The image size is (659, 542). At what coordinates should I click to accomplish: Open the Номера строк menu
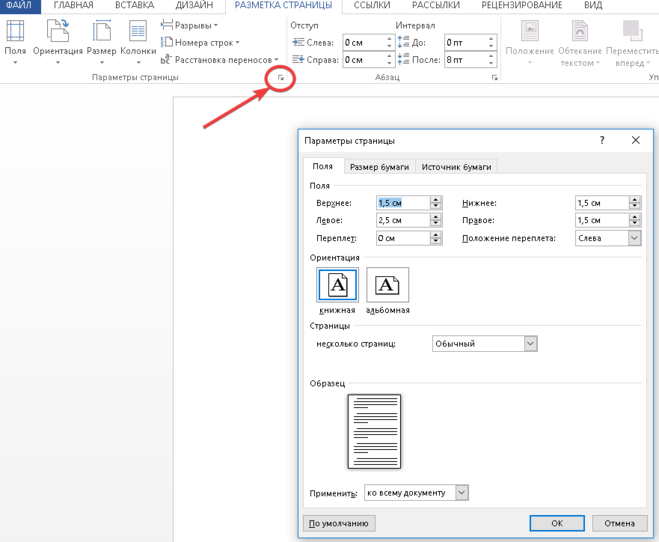point(200,42)
